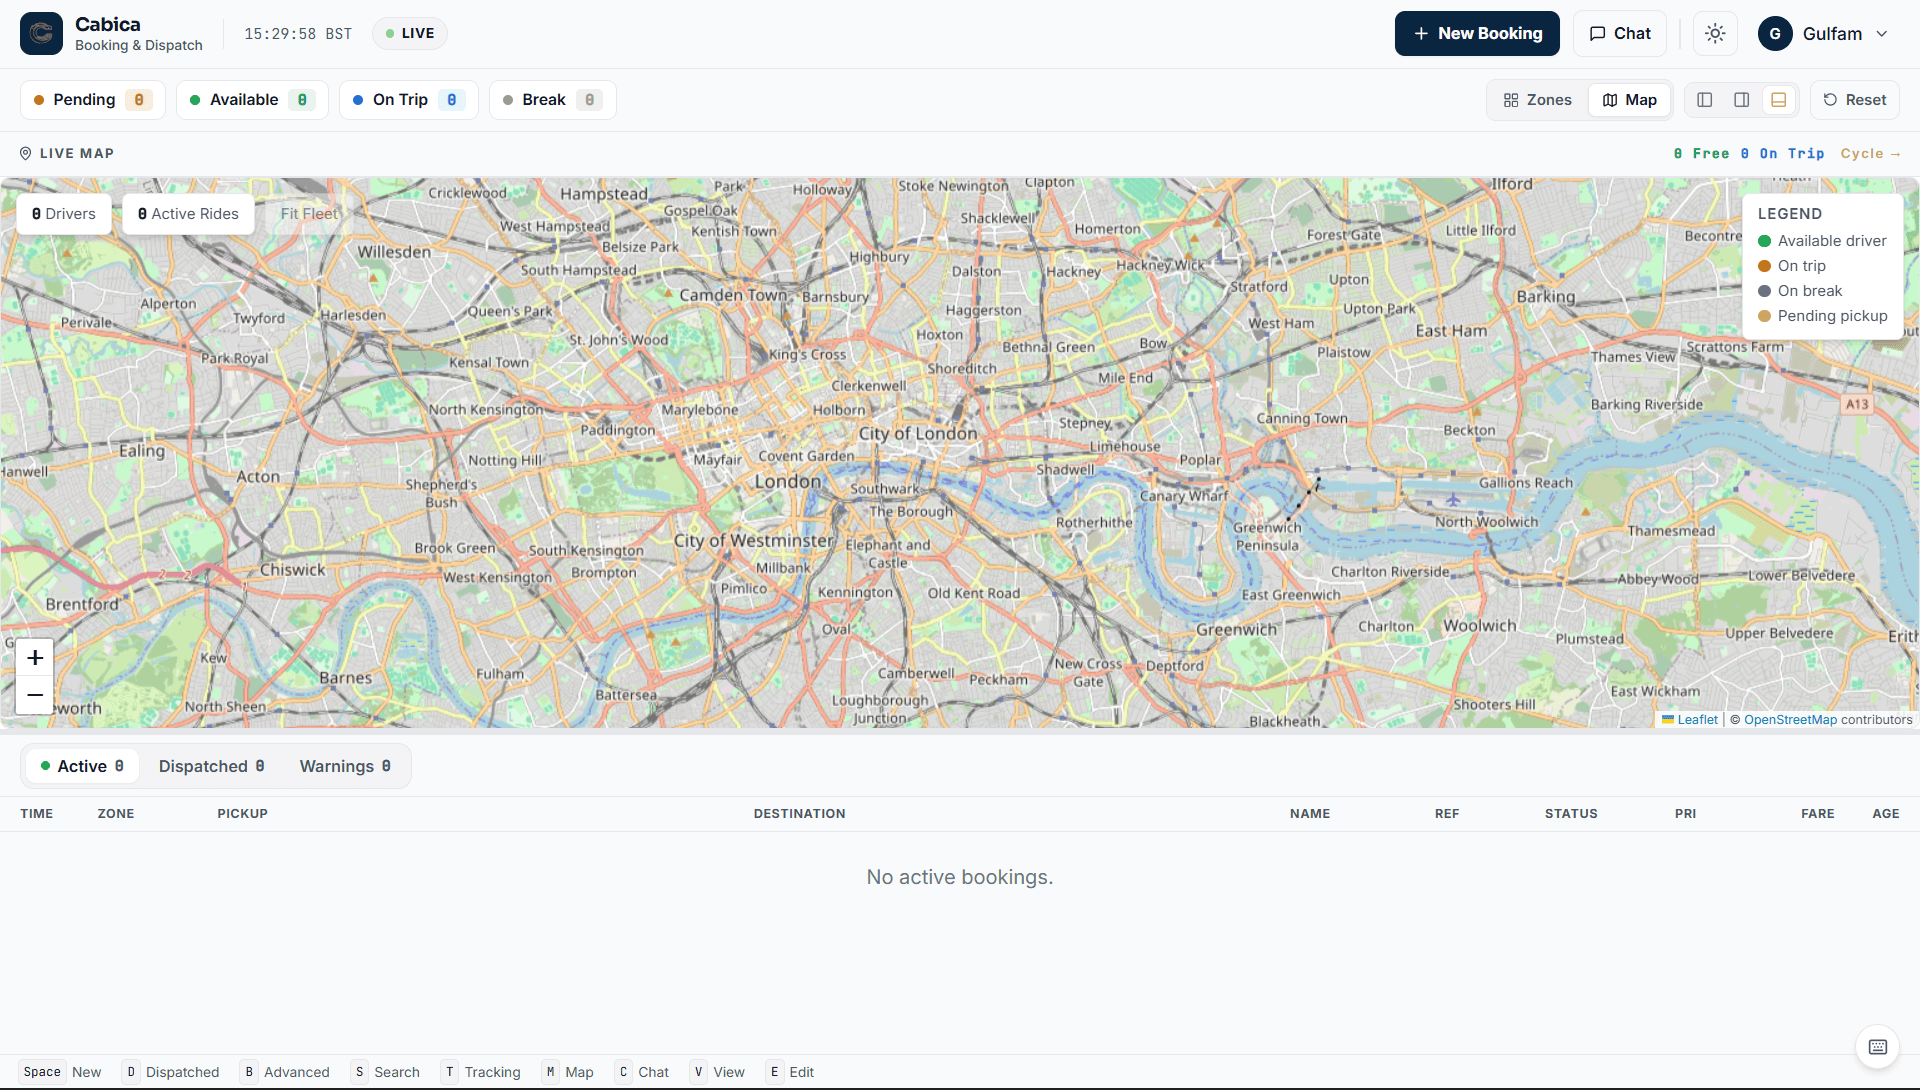Zoom in on the live map

[35, 657]
